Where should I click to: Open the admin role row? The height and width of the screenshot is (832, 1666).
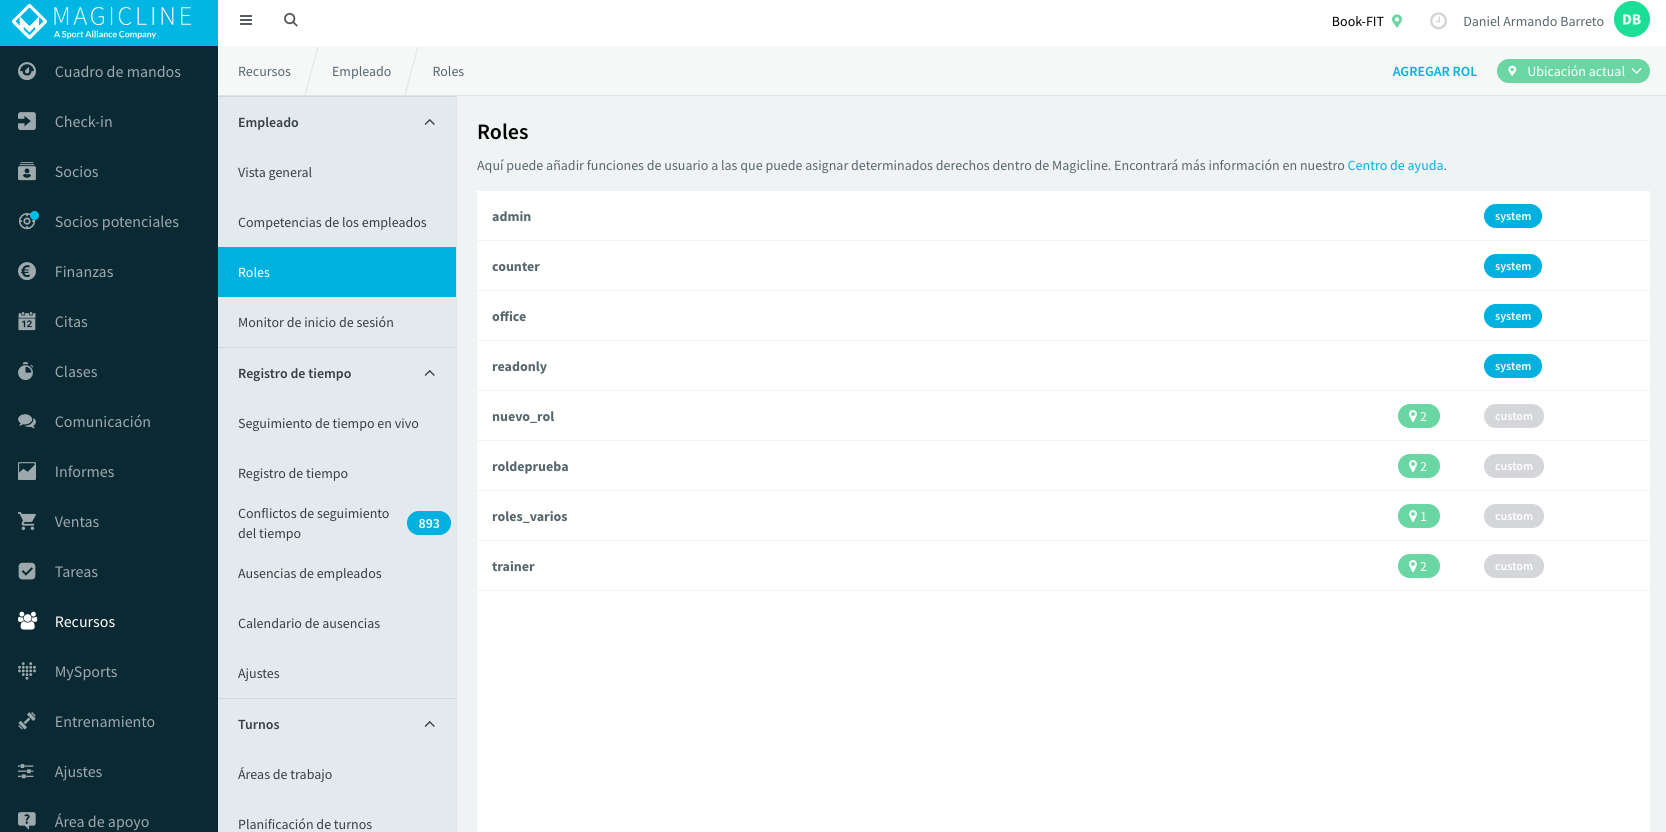(x=1063, y=216)
